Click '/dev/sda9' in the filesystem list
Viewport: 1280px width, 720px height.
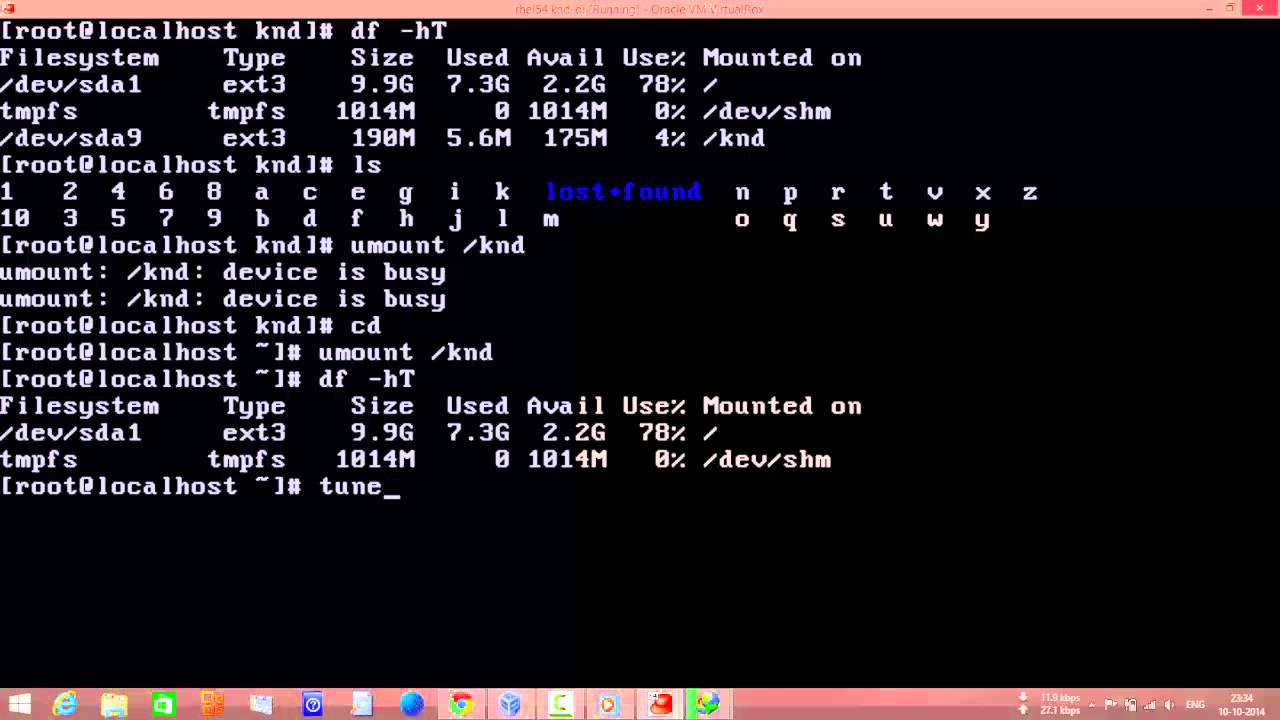tap(71, 139)
